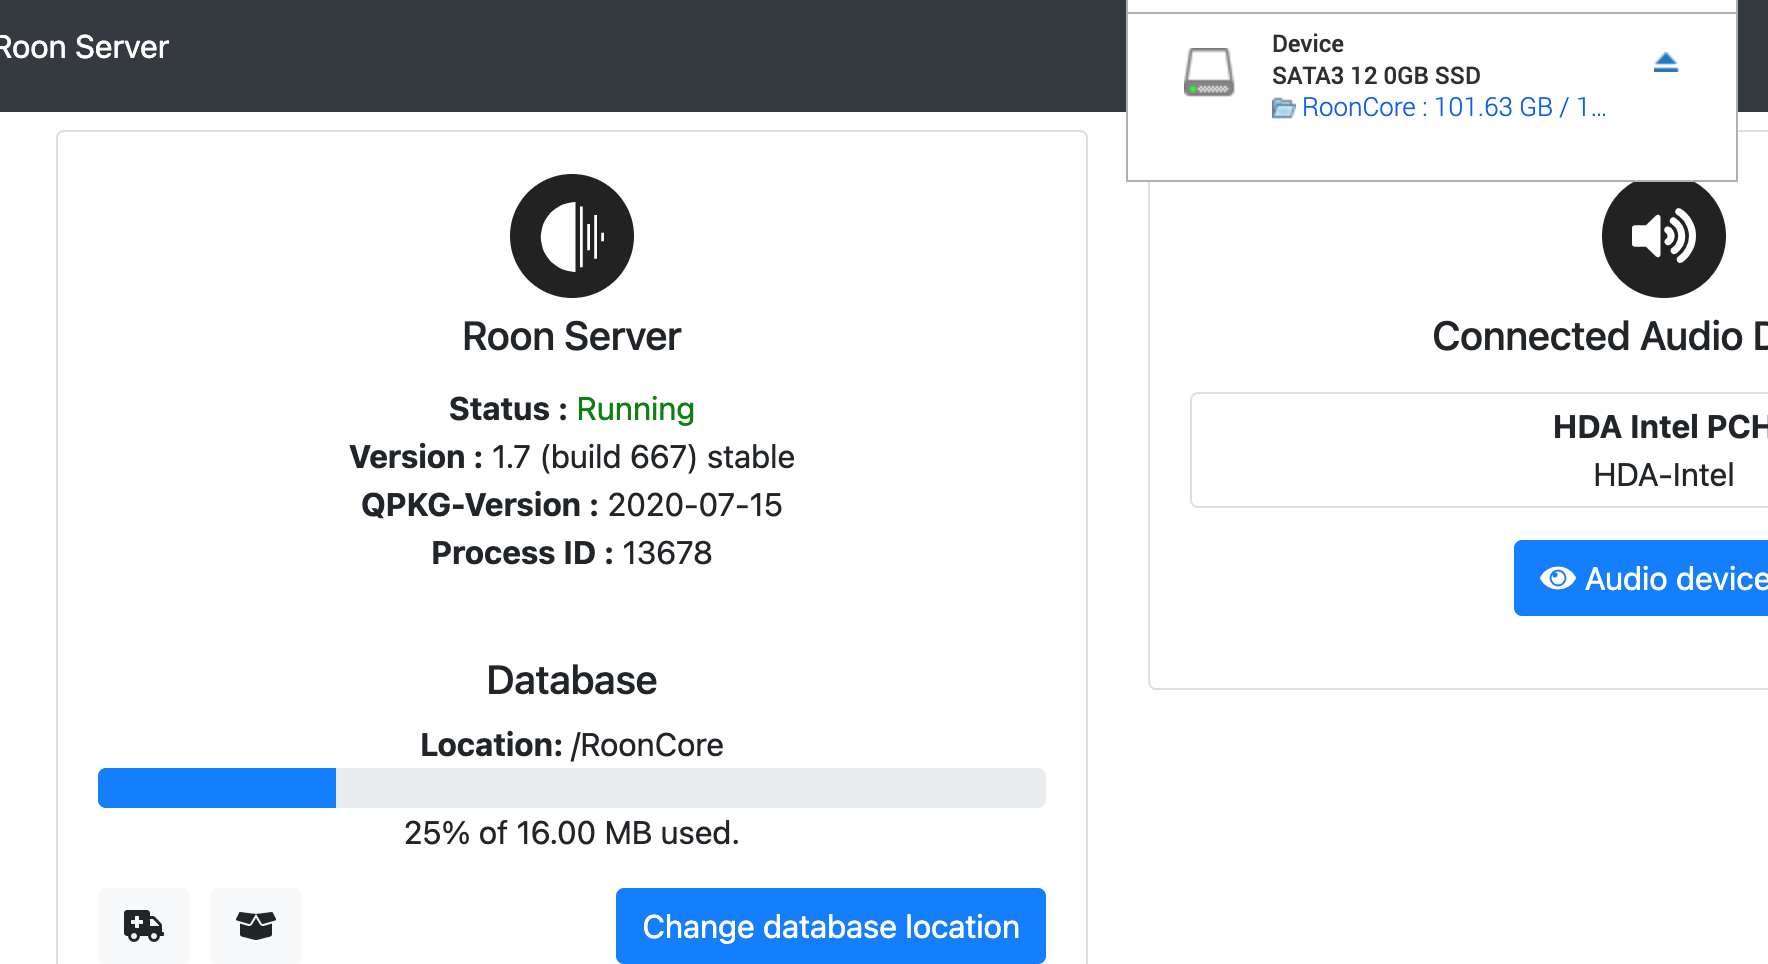This screenshot has width=1768, height=964.
Task: Eject the SATA3 SSD device
Action: (x=1665, y=63)
